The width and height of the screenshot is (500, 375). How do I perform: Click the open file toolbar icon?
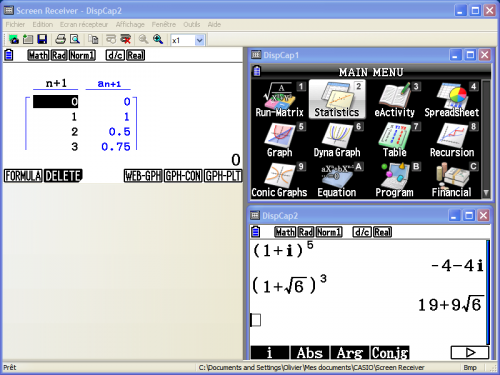[x=28, y=39]
